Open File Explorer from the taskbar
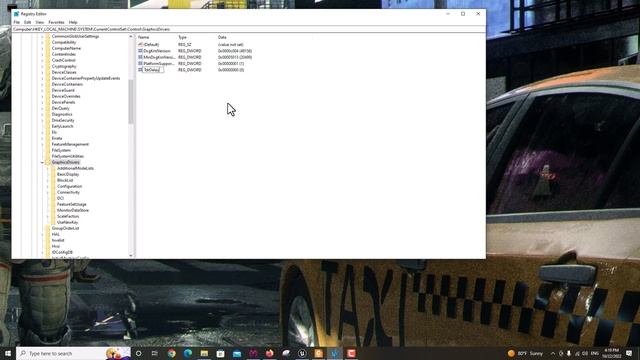The width and height of the screenshot is (640, 360). (x=204, y=353)
